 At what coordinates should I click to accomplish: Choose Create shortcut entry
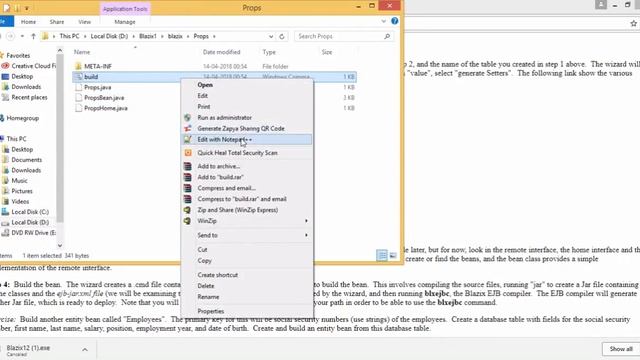click(218, 275)
